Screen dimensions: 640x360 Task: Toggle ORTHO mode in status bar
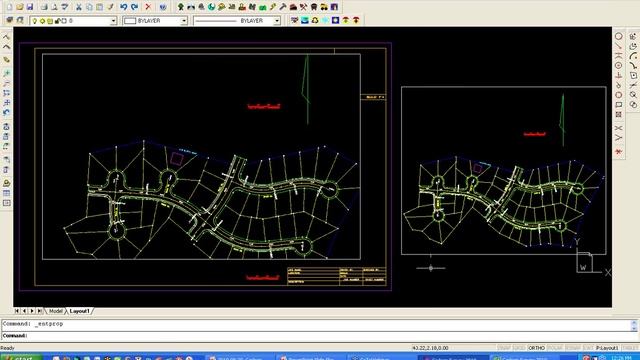click(x=536, y=348)
